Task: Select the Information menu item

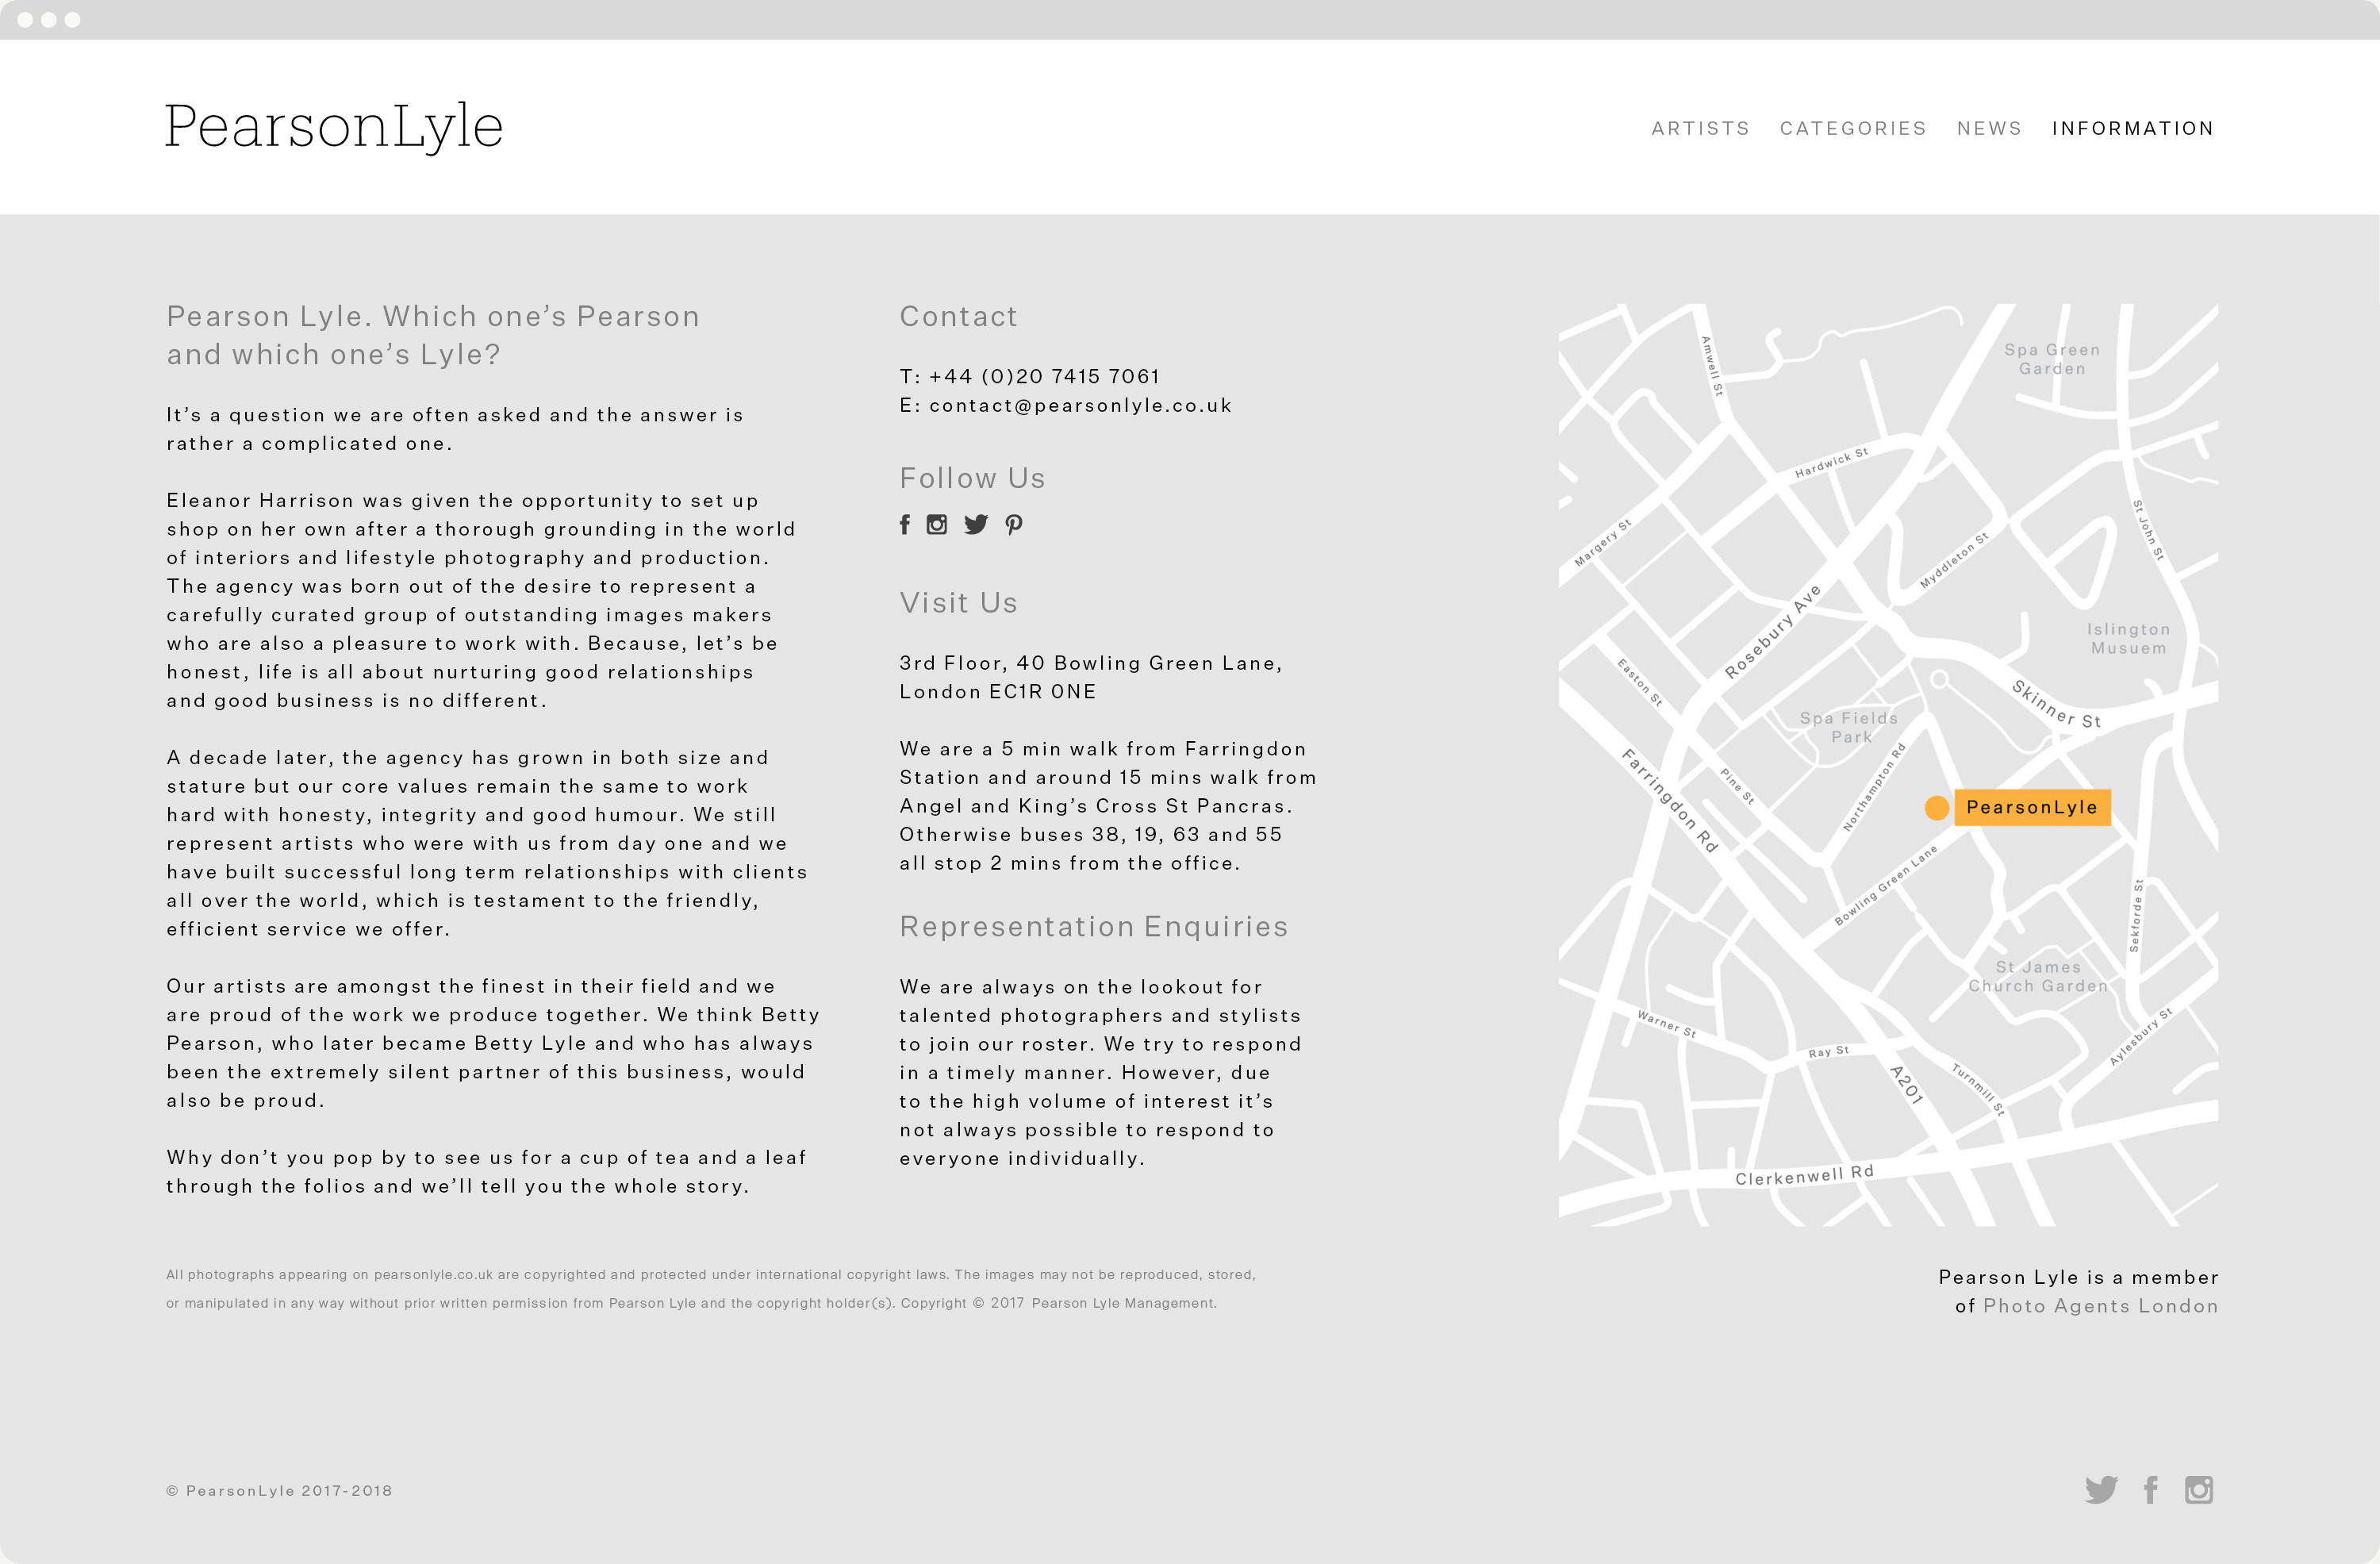Action: [2133, 128]
